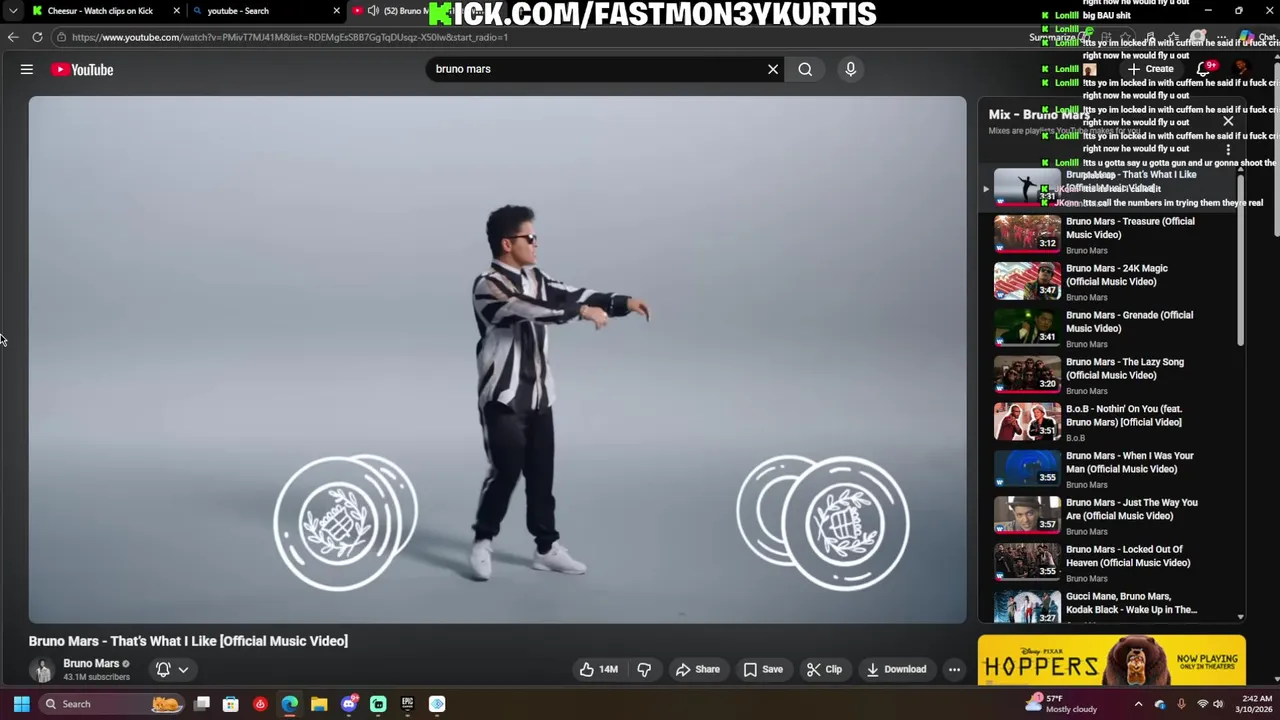
Task: Open Microsoft Edge taskbar icon
Action: pyautogui.click(x=290, y=704)
